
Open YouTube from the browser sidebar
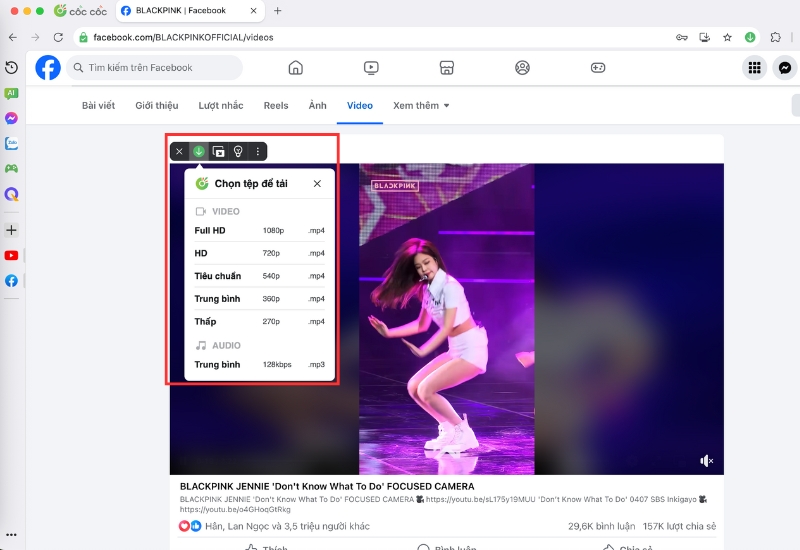pyautogui.click(x=11, y=255)
